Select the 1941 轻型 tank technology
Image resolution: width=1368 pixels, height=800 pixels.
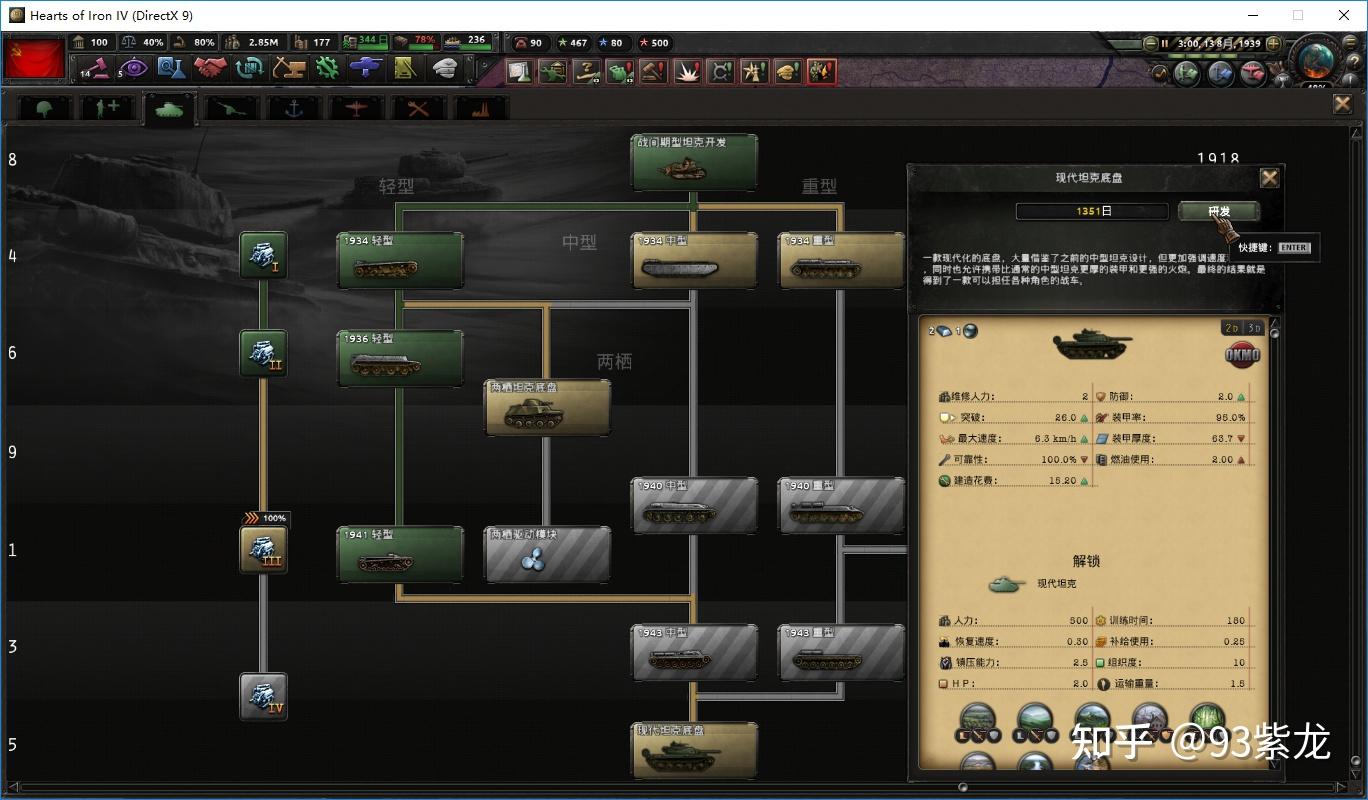[400, 555]
